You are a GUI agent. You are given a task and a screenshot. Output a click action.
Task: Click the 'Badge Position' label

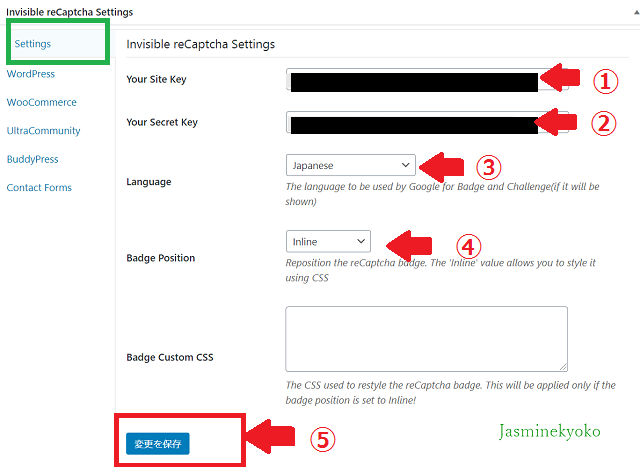tap(161, 258)
